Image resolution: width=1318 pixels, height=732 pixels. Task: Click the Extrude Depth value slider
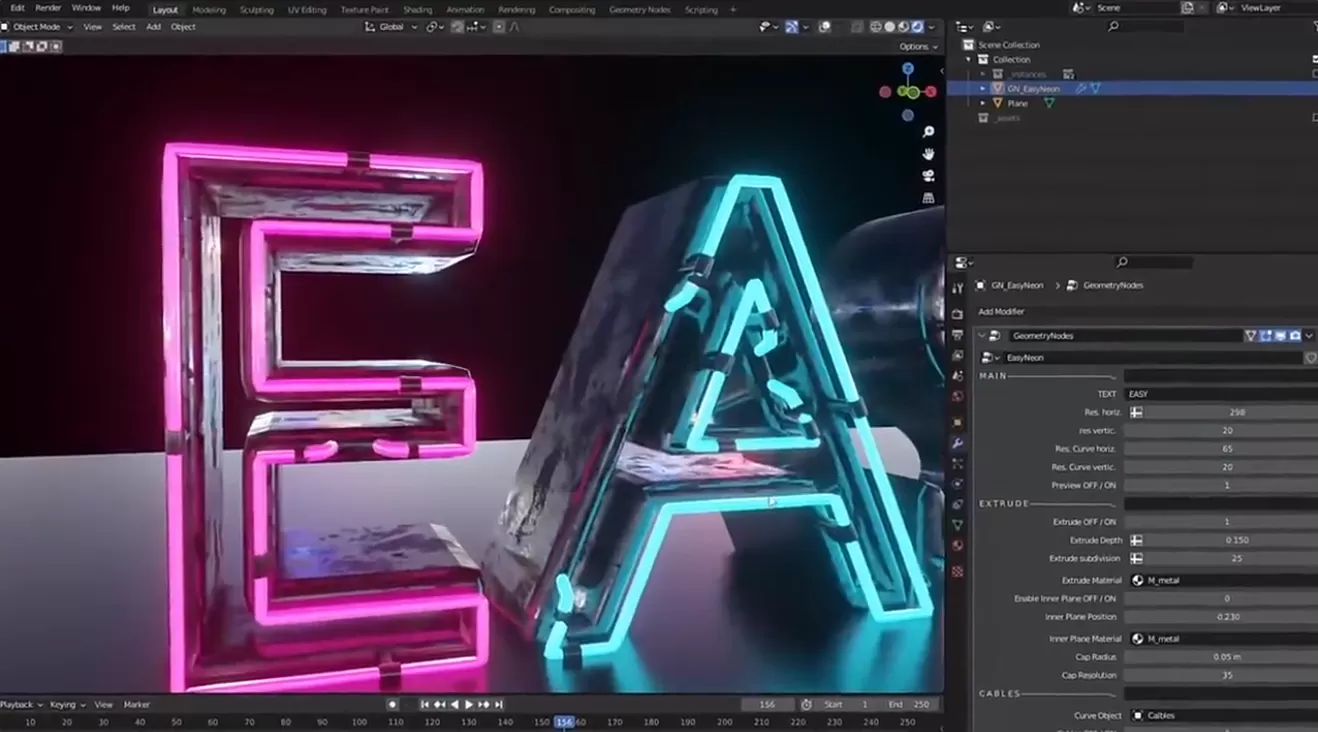click(1235, 540)
